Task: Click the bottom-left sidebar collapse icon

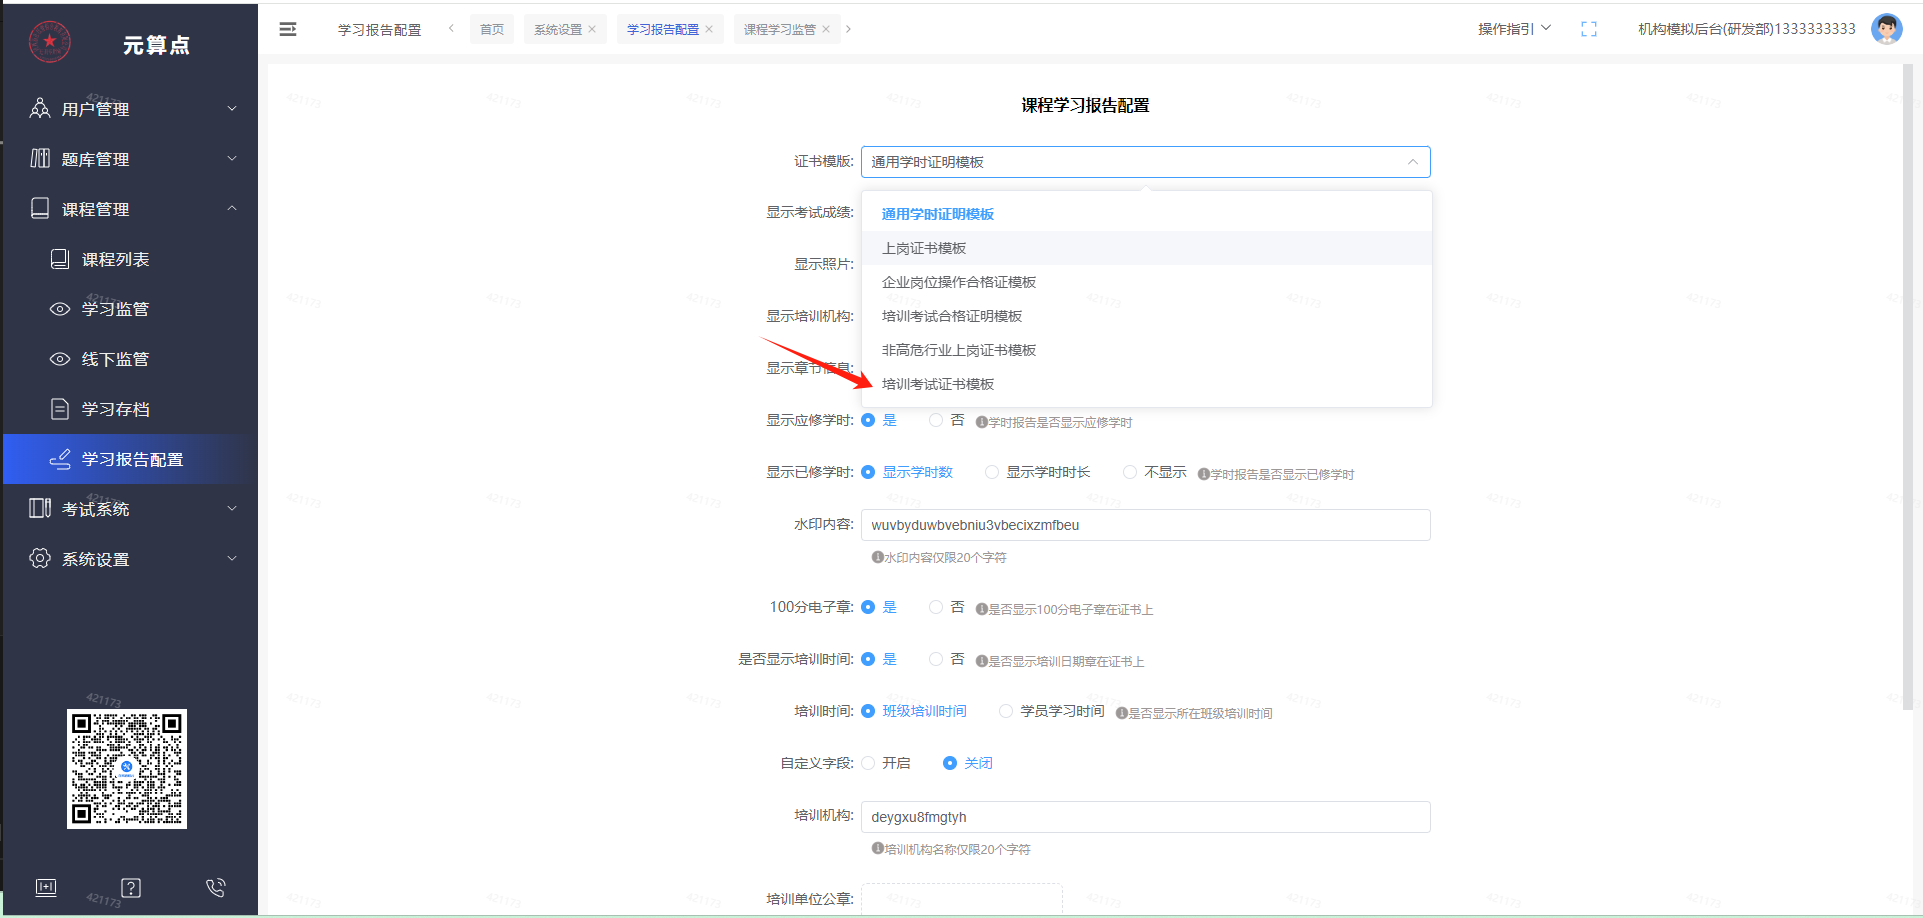Action: 46,887
